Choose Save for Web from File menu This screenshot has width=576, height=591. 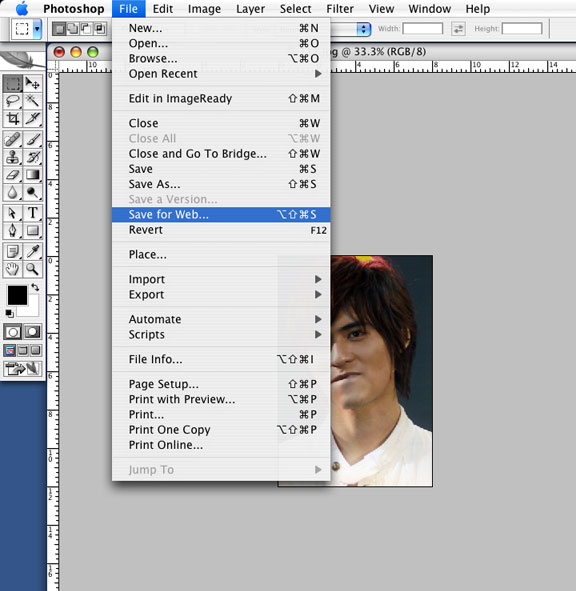[221, 214]
